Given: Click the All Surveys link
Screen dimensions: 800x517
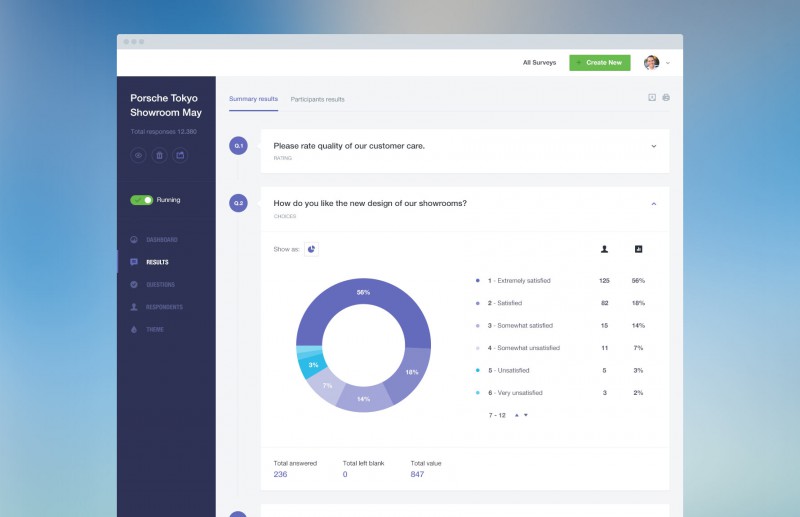Looking at the screenshot, I should 539,63.
